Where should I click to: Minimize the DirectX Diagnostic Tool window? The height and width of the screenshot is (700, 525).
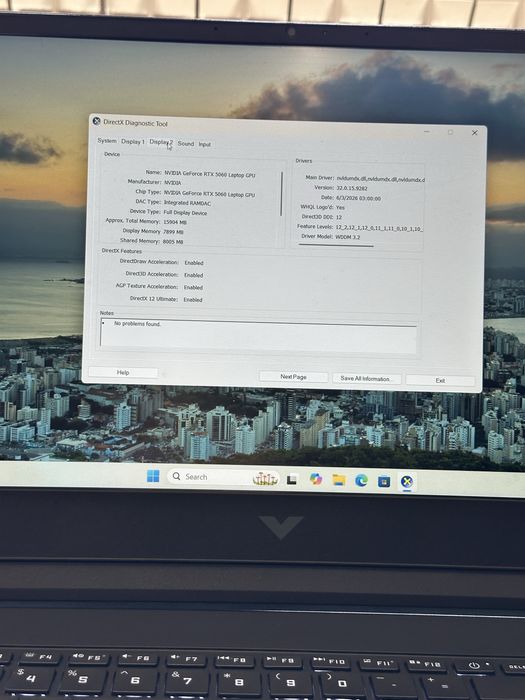coord(427,131)
